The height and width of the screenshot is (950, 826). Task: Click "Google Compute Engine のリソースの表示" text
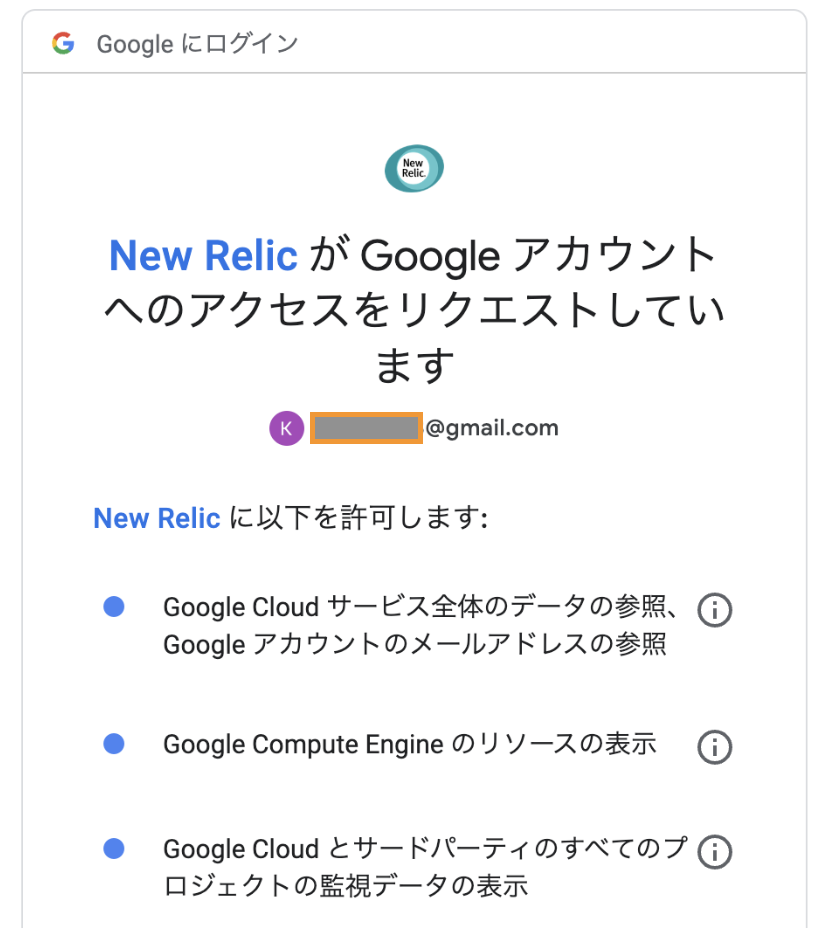409,744
